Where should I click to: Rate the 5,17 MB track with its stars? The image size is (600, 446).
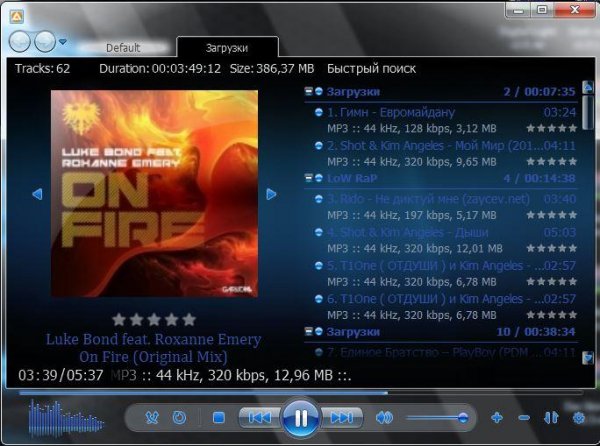click(x=551, y=215)
